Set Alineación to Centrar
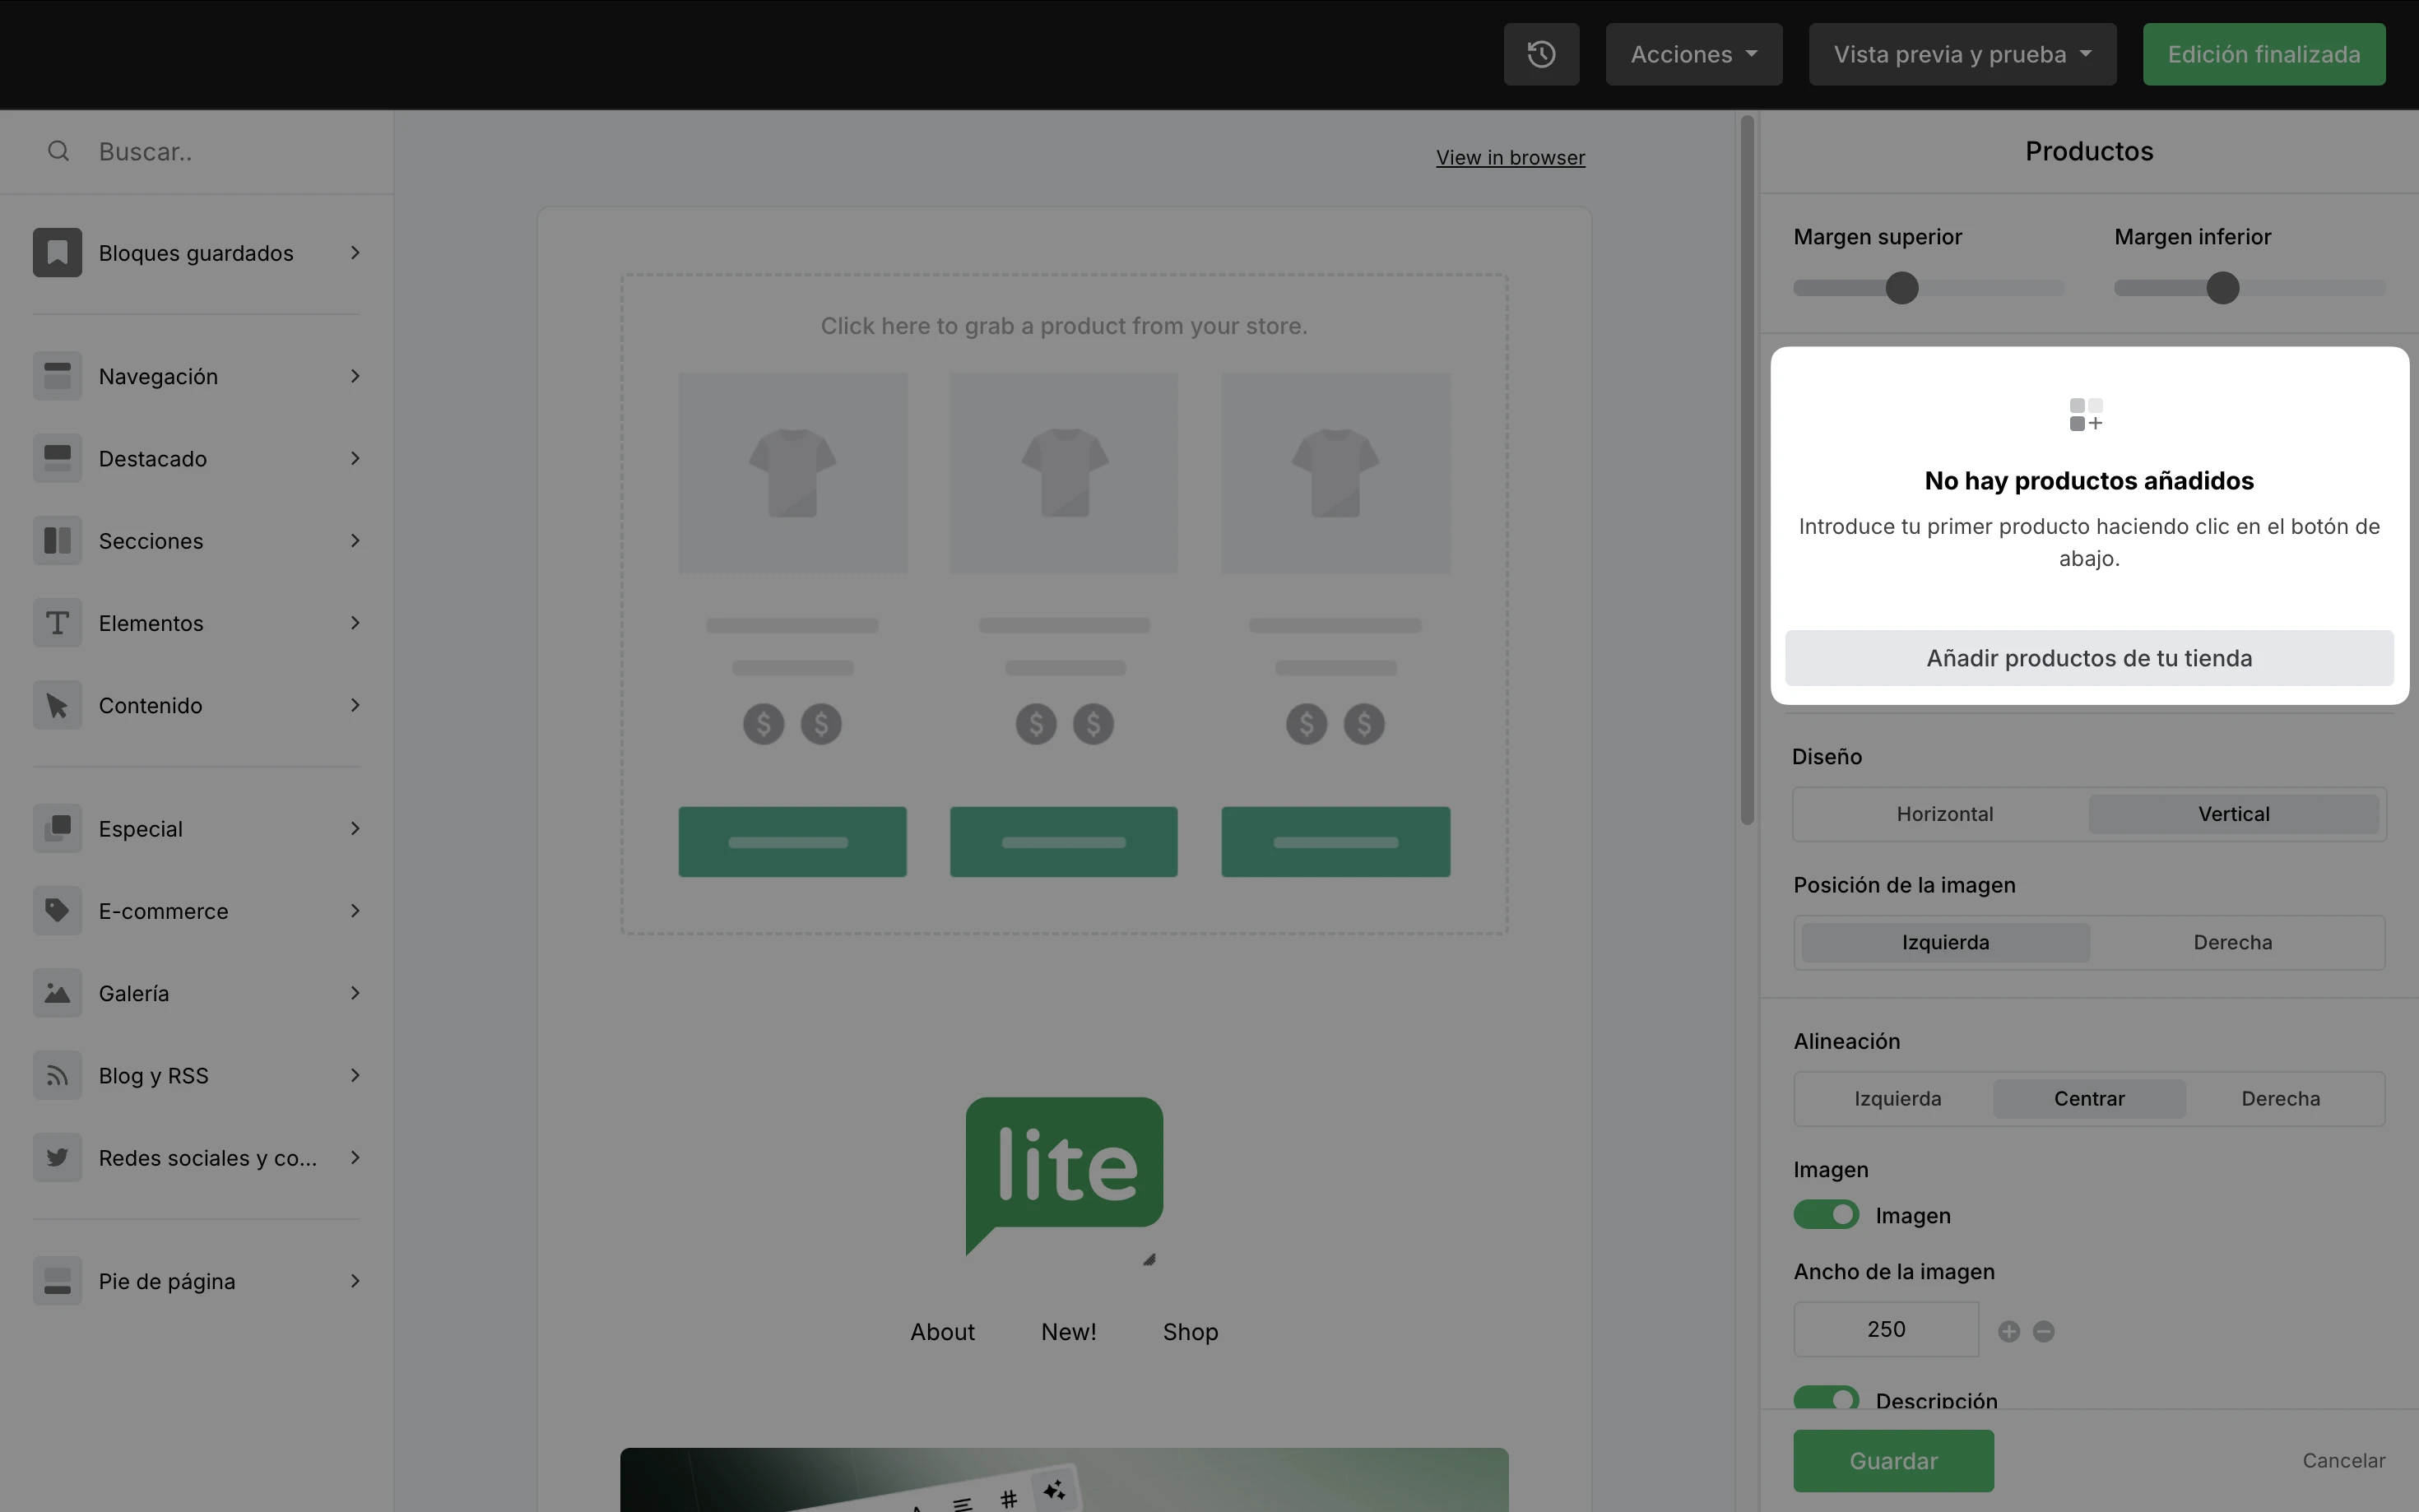This screenshot has width=2419, height=1512. click(x=2089, y=1098)
